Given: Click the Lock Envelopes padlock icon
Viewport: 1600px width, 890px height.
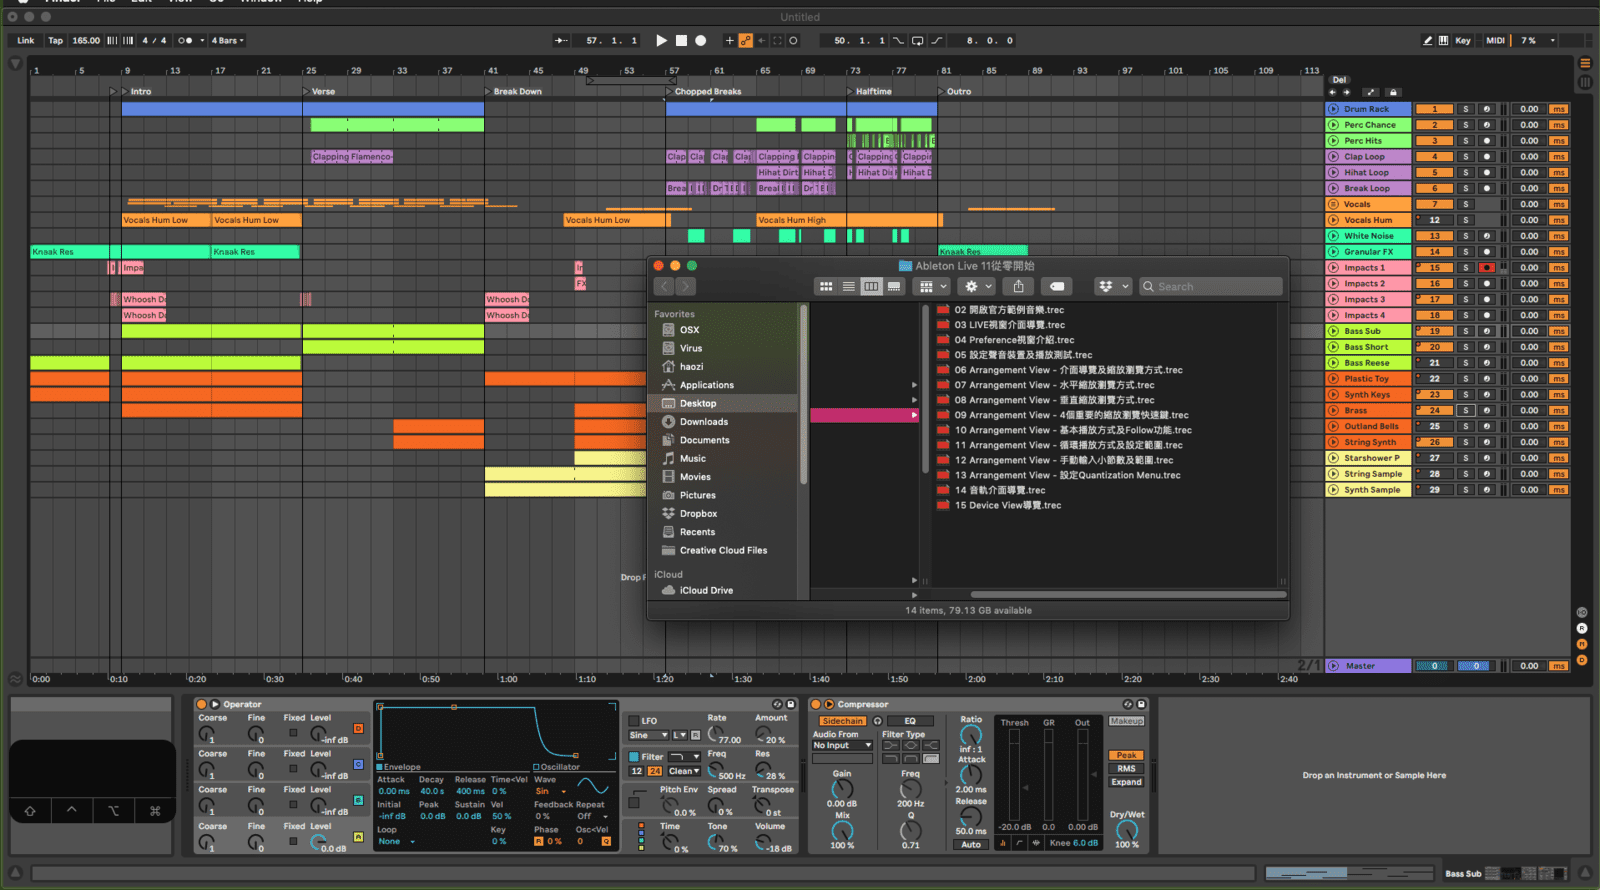Looking at the screenshot, I should 1393,92.
